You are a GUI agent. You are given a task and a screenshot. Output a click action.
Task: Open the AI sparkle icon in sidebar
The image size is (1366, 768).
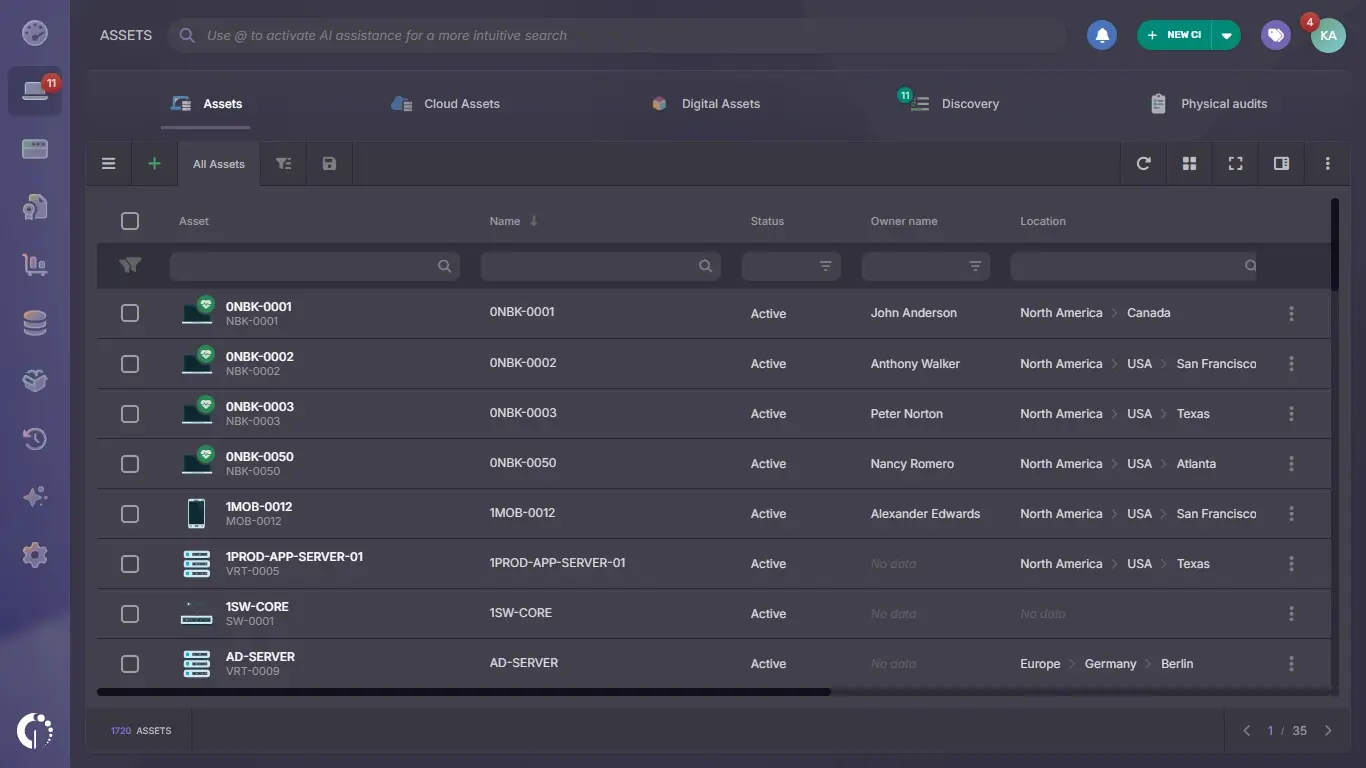(x=35, y=497)
